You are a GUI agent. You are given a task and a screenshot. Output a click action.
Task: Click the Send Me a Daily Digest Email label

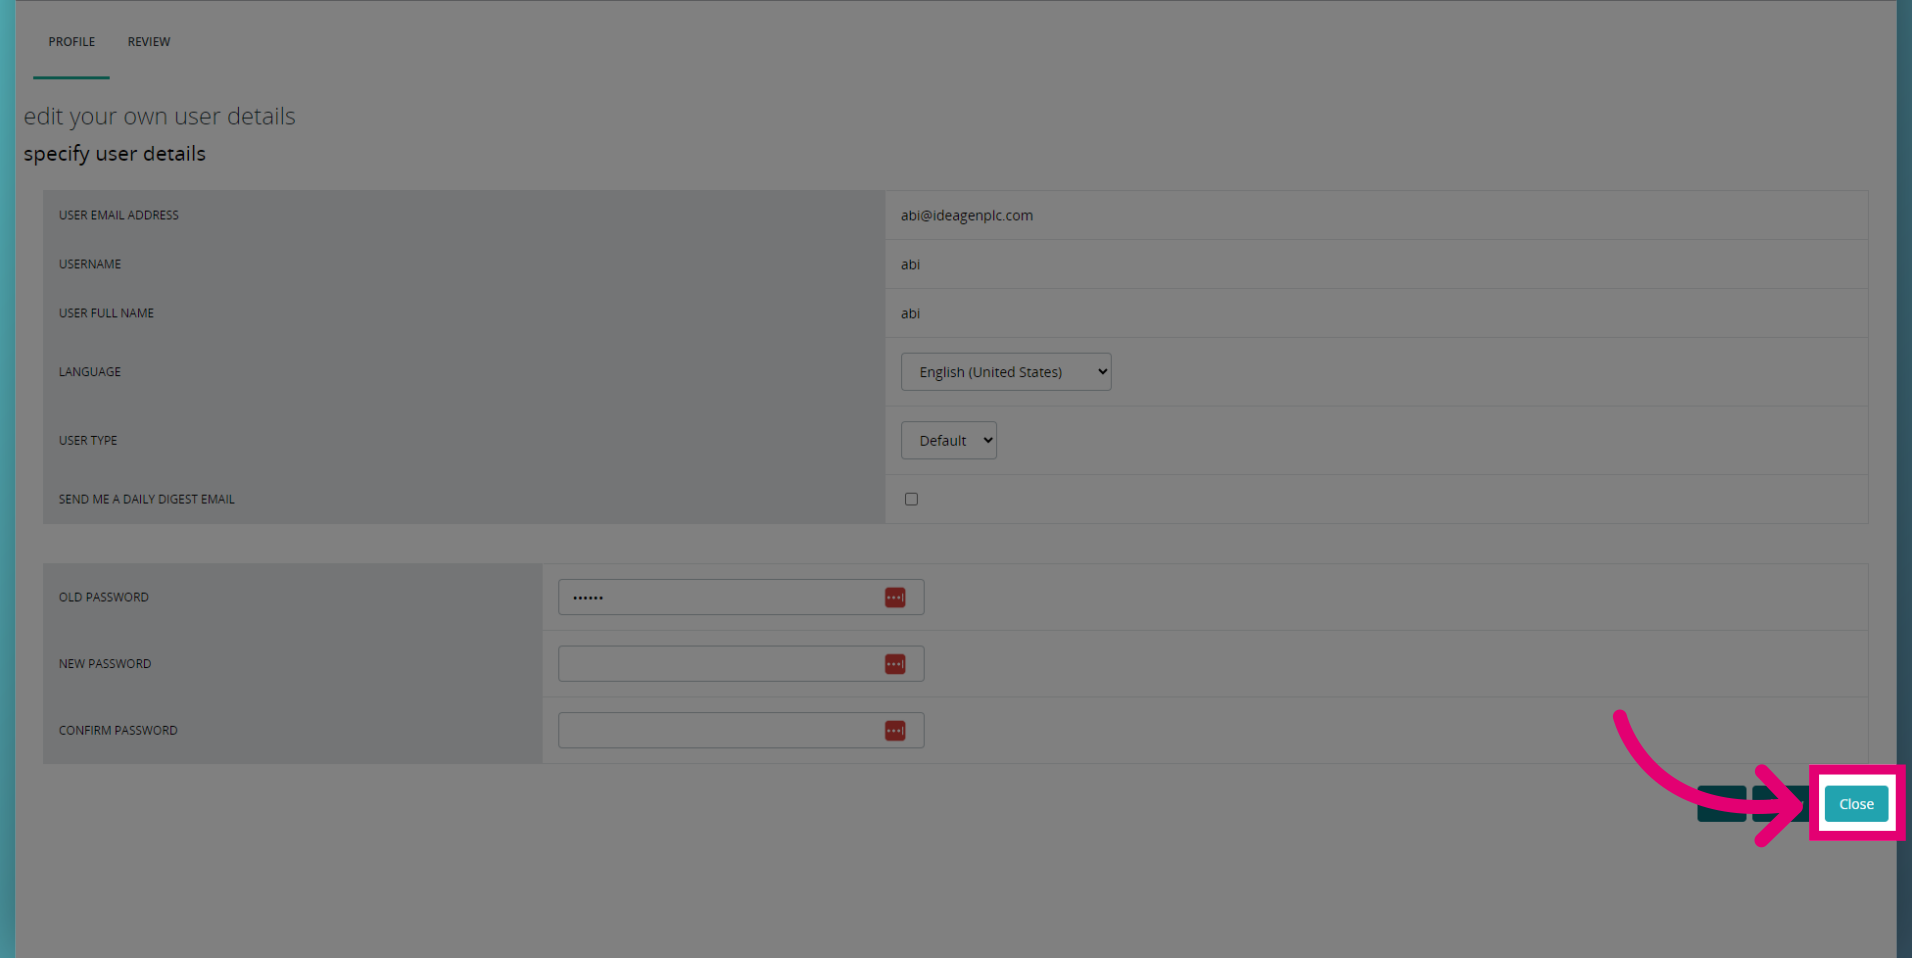pos(147,499)
